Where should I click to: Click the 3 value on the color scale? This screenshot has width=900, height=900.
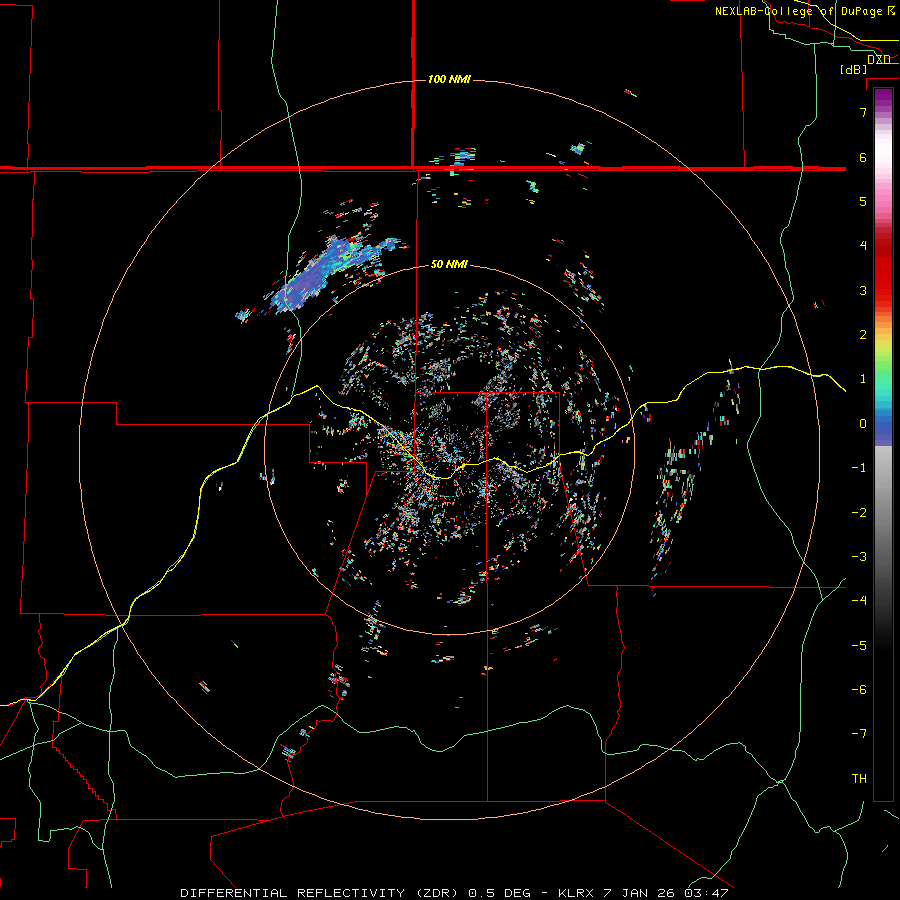tap(863, 290)
